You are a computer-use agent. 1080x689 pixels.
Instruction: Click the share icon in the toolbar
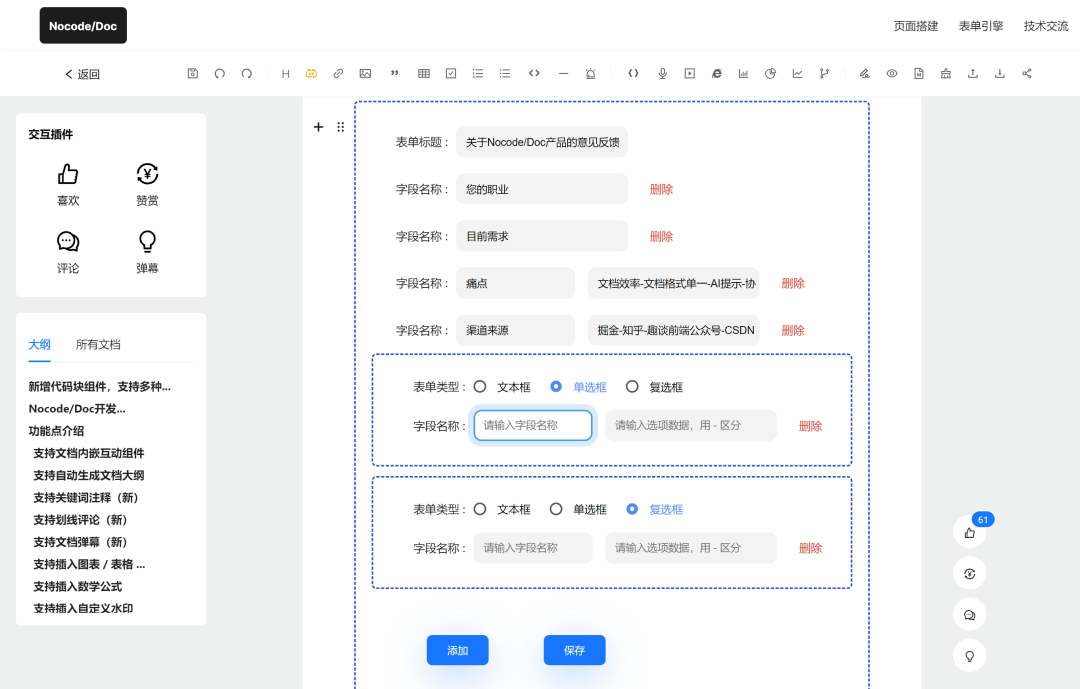(x=1027, y=73)
